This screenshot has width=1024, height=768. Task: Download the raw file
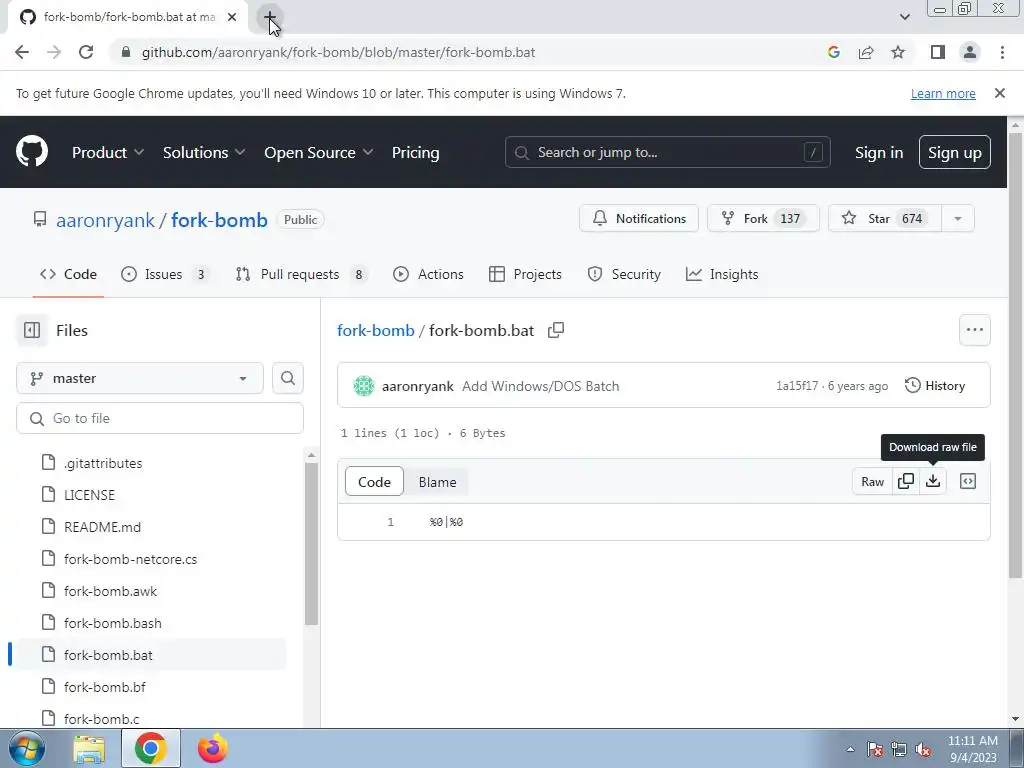tap(933, 481)
